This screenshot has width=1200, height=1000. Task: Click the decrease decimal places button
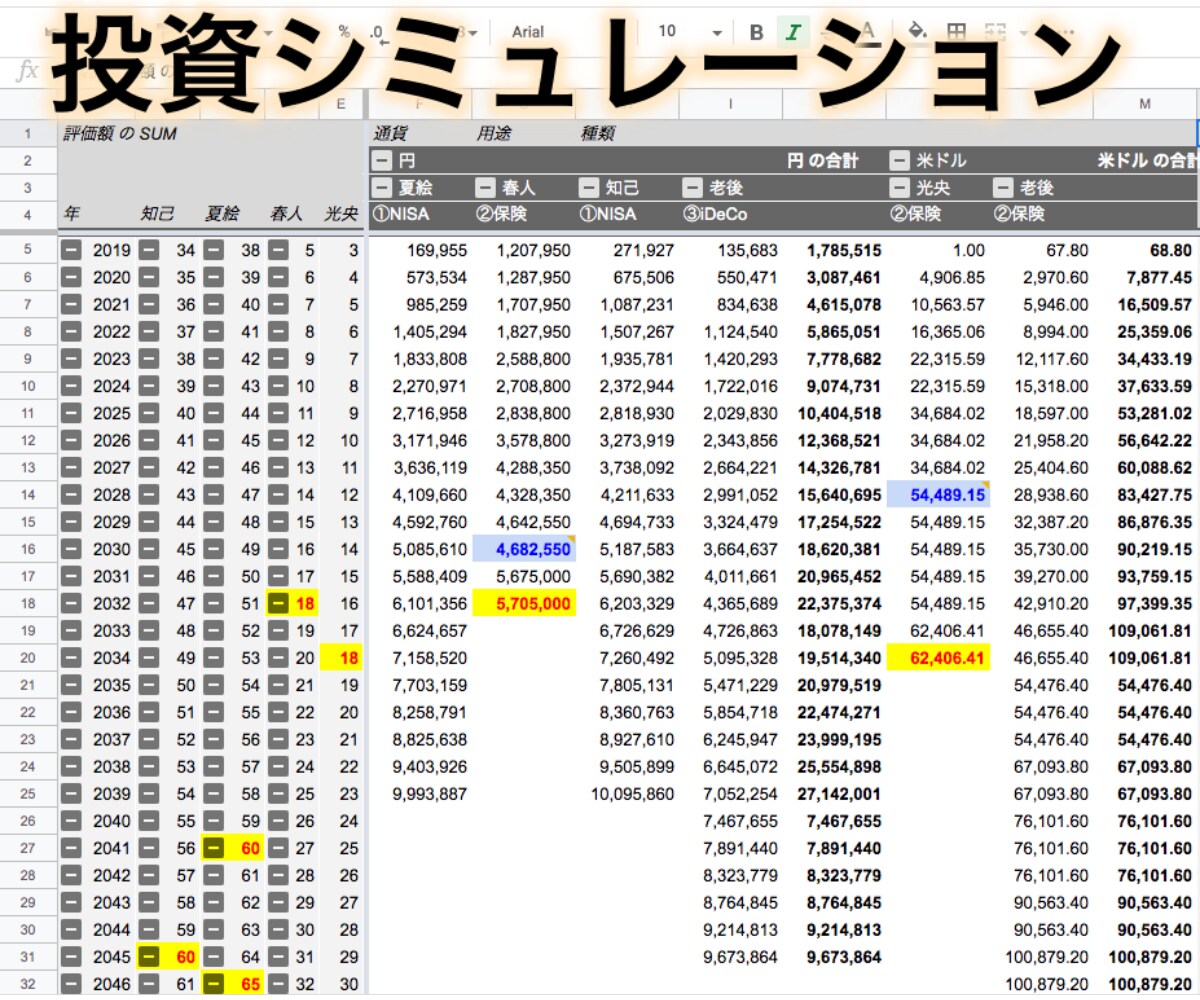pos(378,32)
